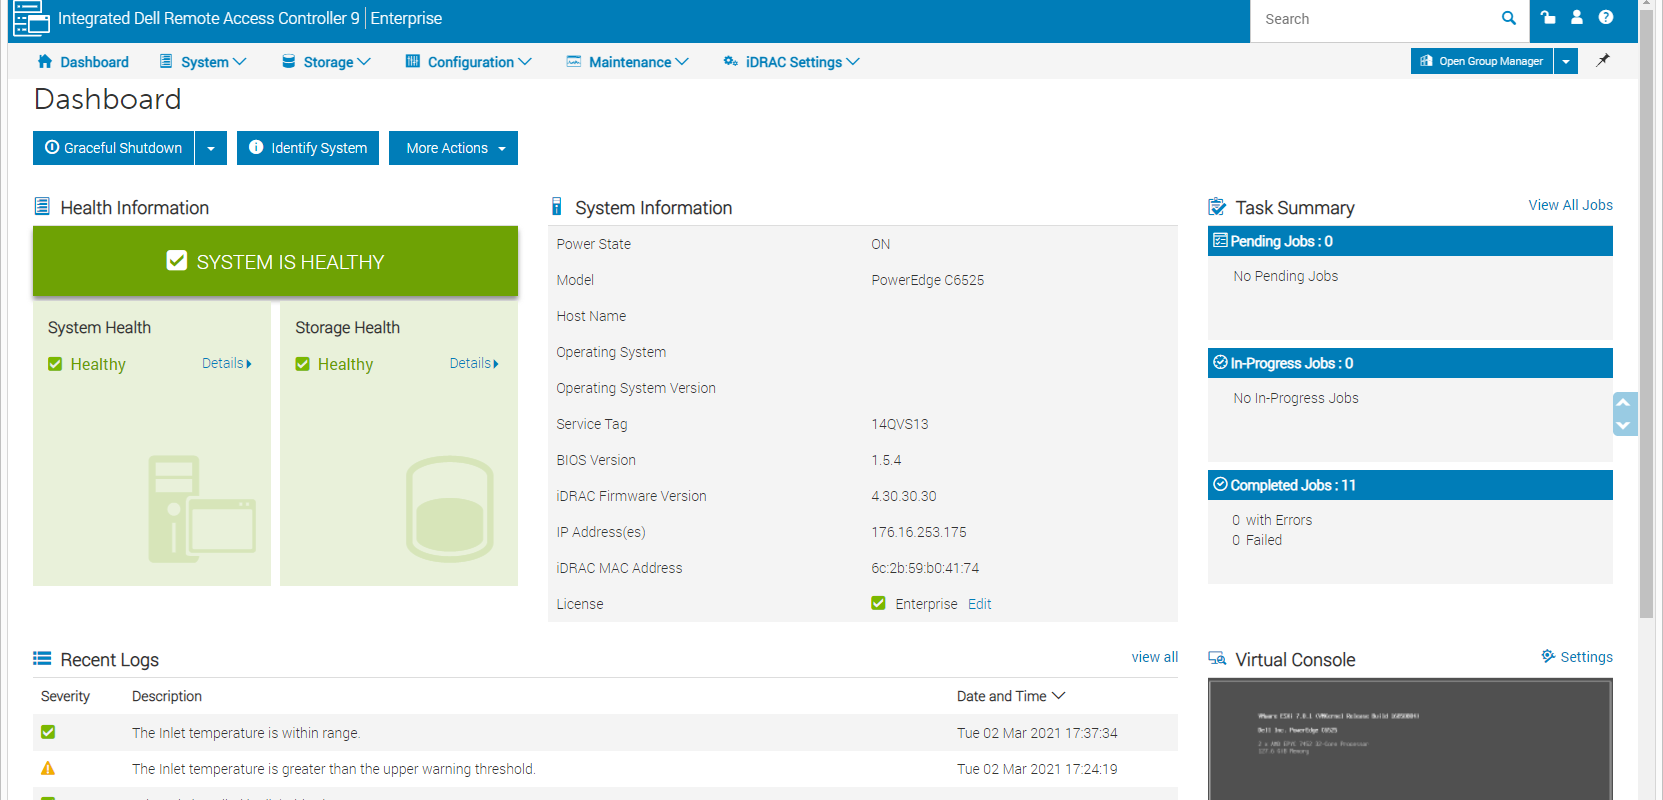Sort logs by Date and Time column

1011,696
